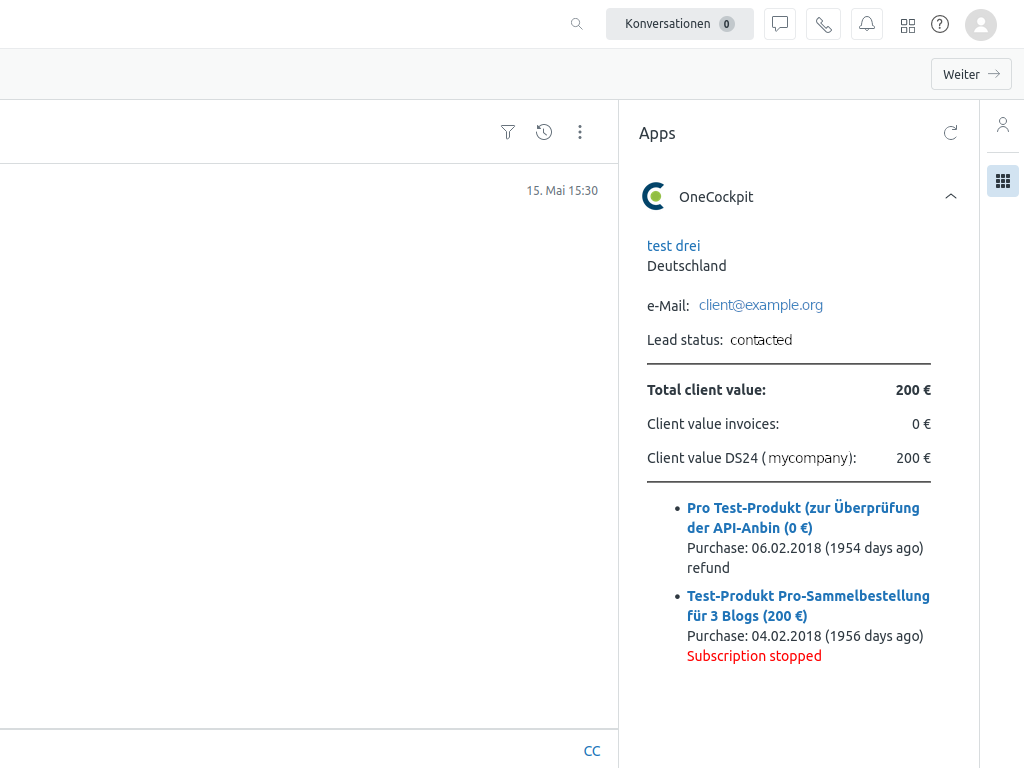Refresh the Apps panel
The width and height of the screenshot is (1024, 768).
[x=951, y=133]
